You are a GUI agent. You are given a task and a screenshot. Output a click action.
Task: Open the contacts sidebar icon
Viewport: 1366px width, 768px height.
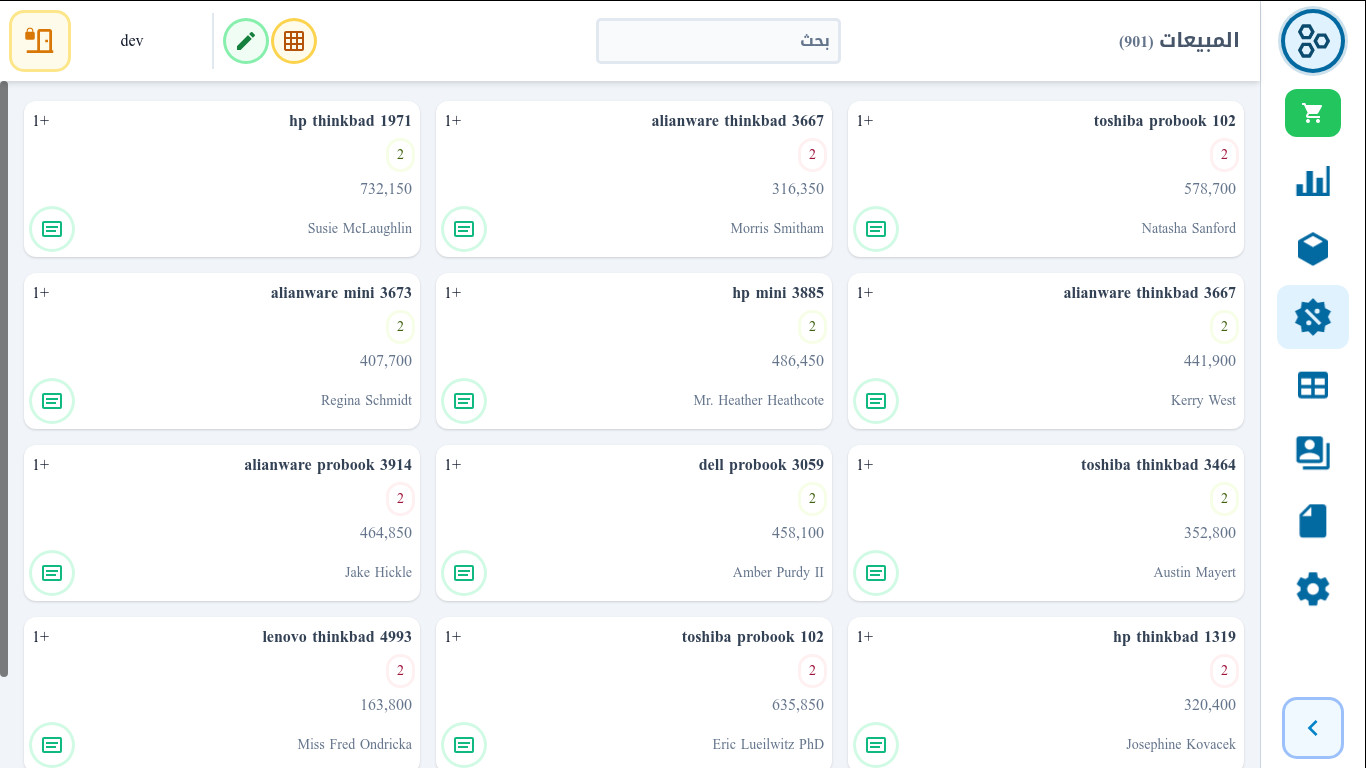point(1312,453)
